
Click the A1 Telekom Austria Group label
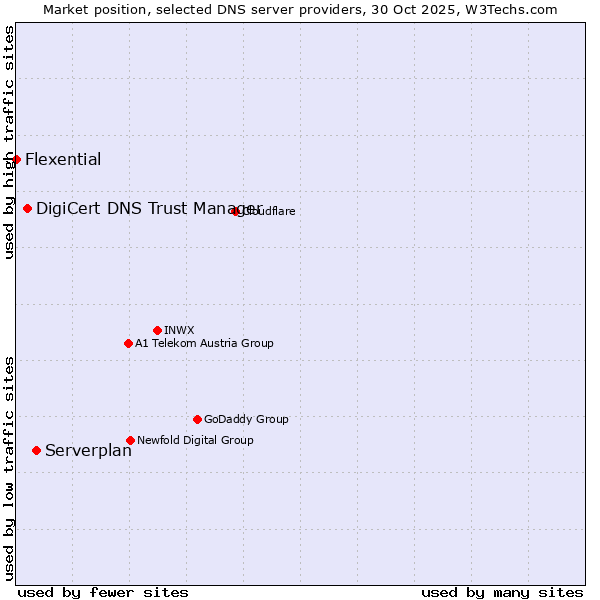(204, 344)
